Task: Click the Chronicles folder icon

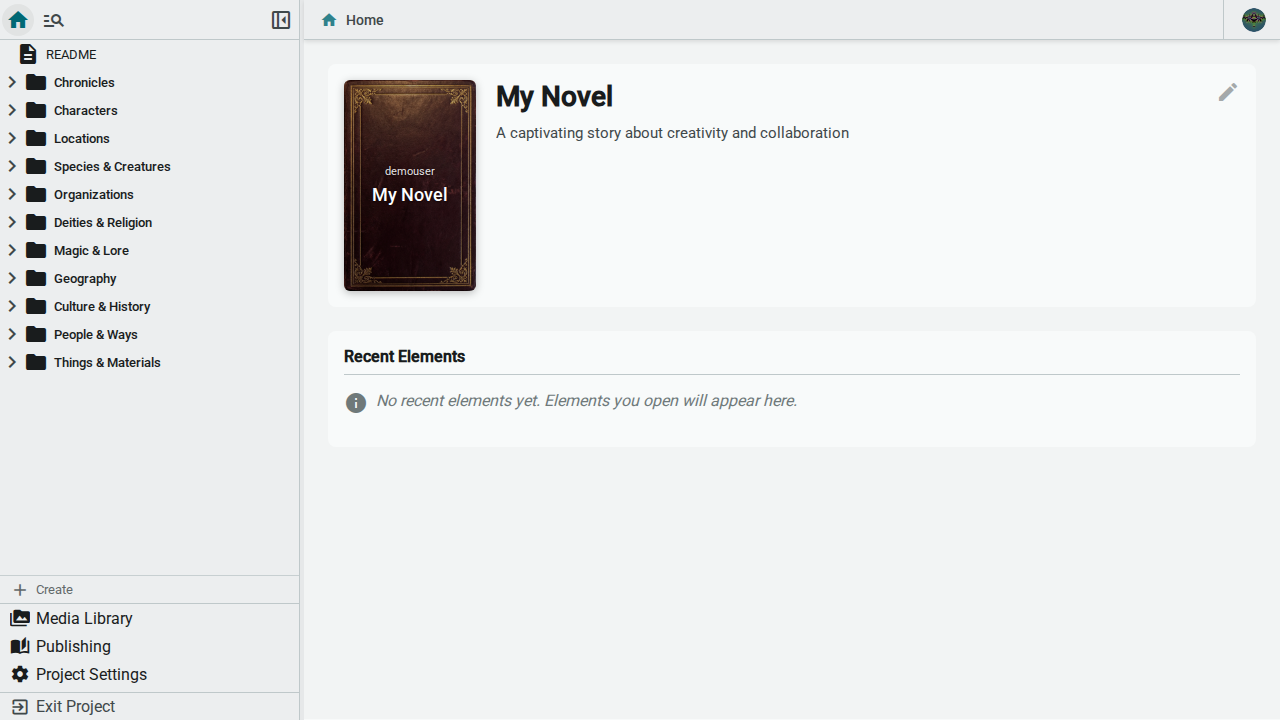Action: point(36,82)
